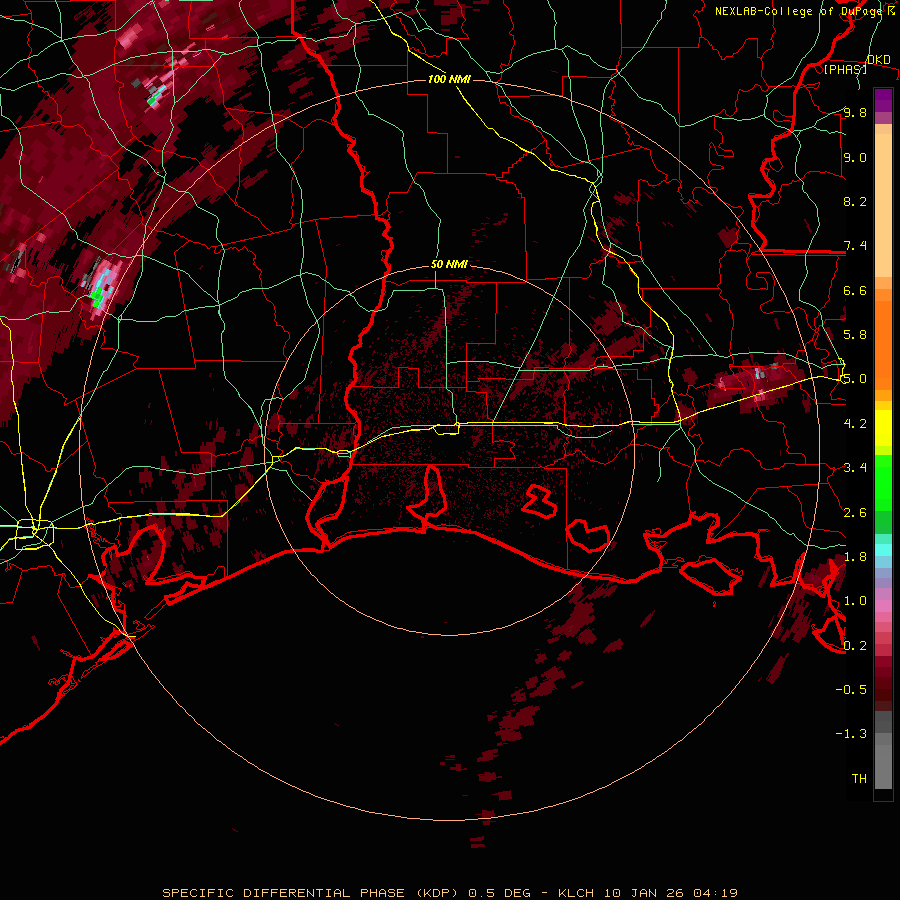Pick the cyan segment of the color bar
The height and width of the screenshot is (900, 900).
click(x=883, y=550)
